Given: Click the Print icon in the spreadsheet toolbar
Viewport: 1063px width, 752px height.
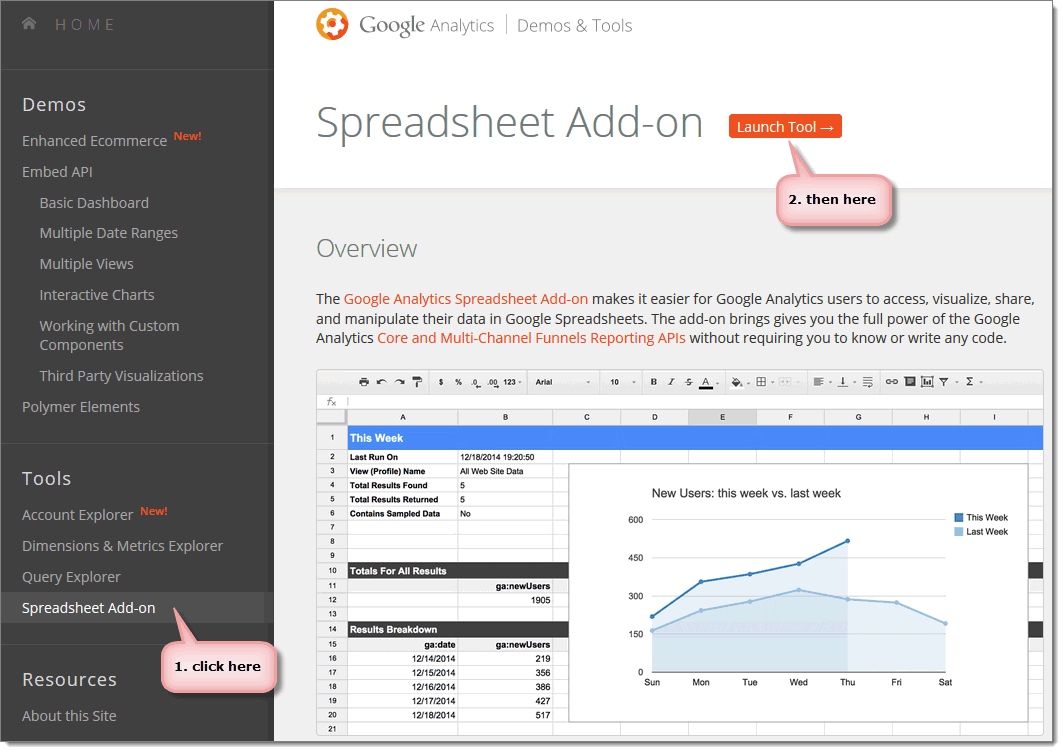Looking at the screenshot, I should coord(364,382).
